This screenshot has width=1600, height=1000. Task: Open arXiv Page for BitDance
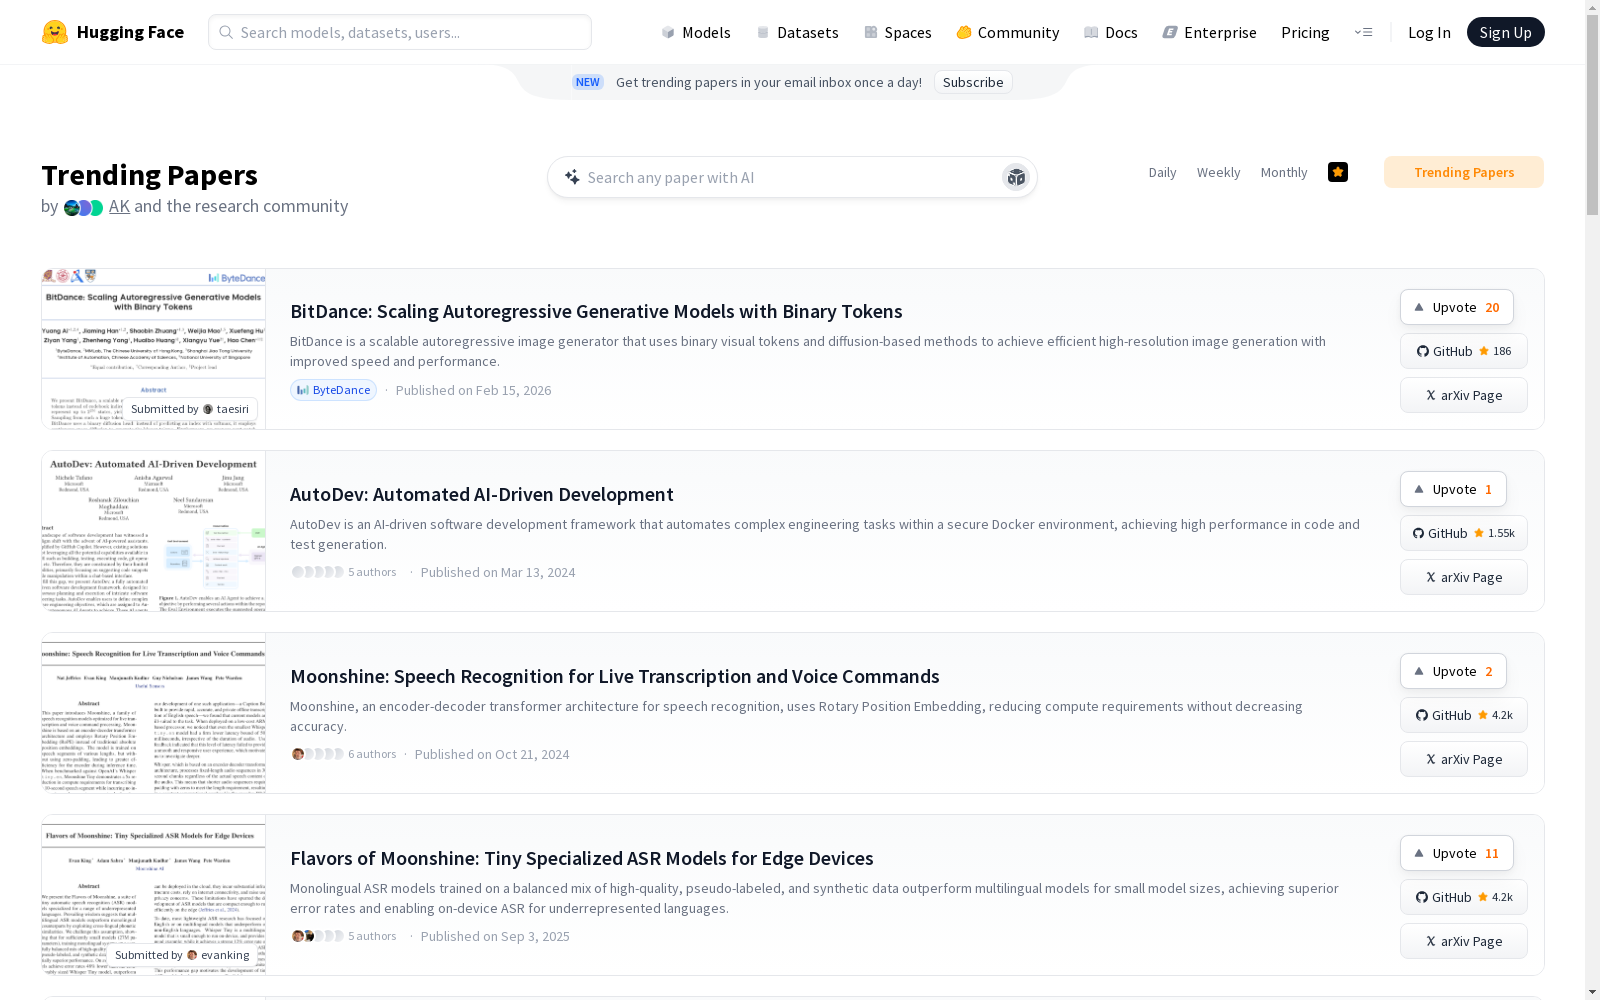coord(1464,395)
